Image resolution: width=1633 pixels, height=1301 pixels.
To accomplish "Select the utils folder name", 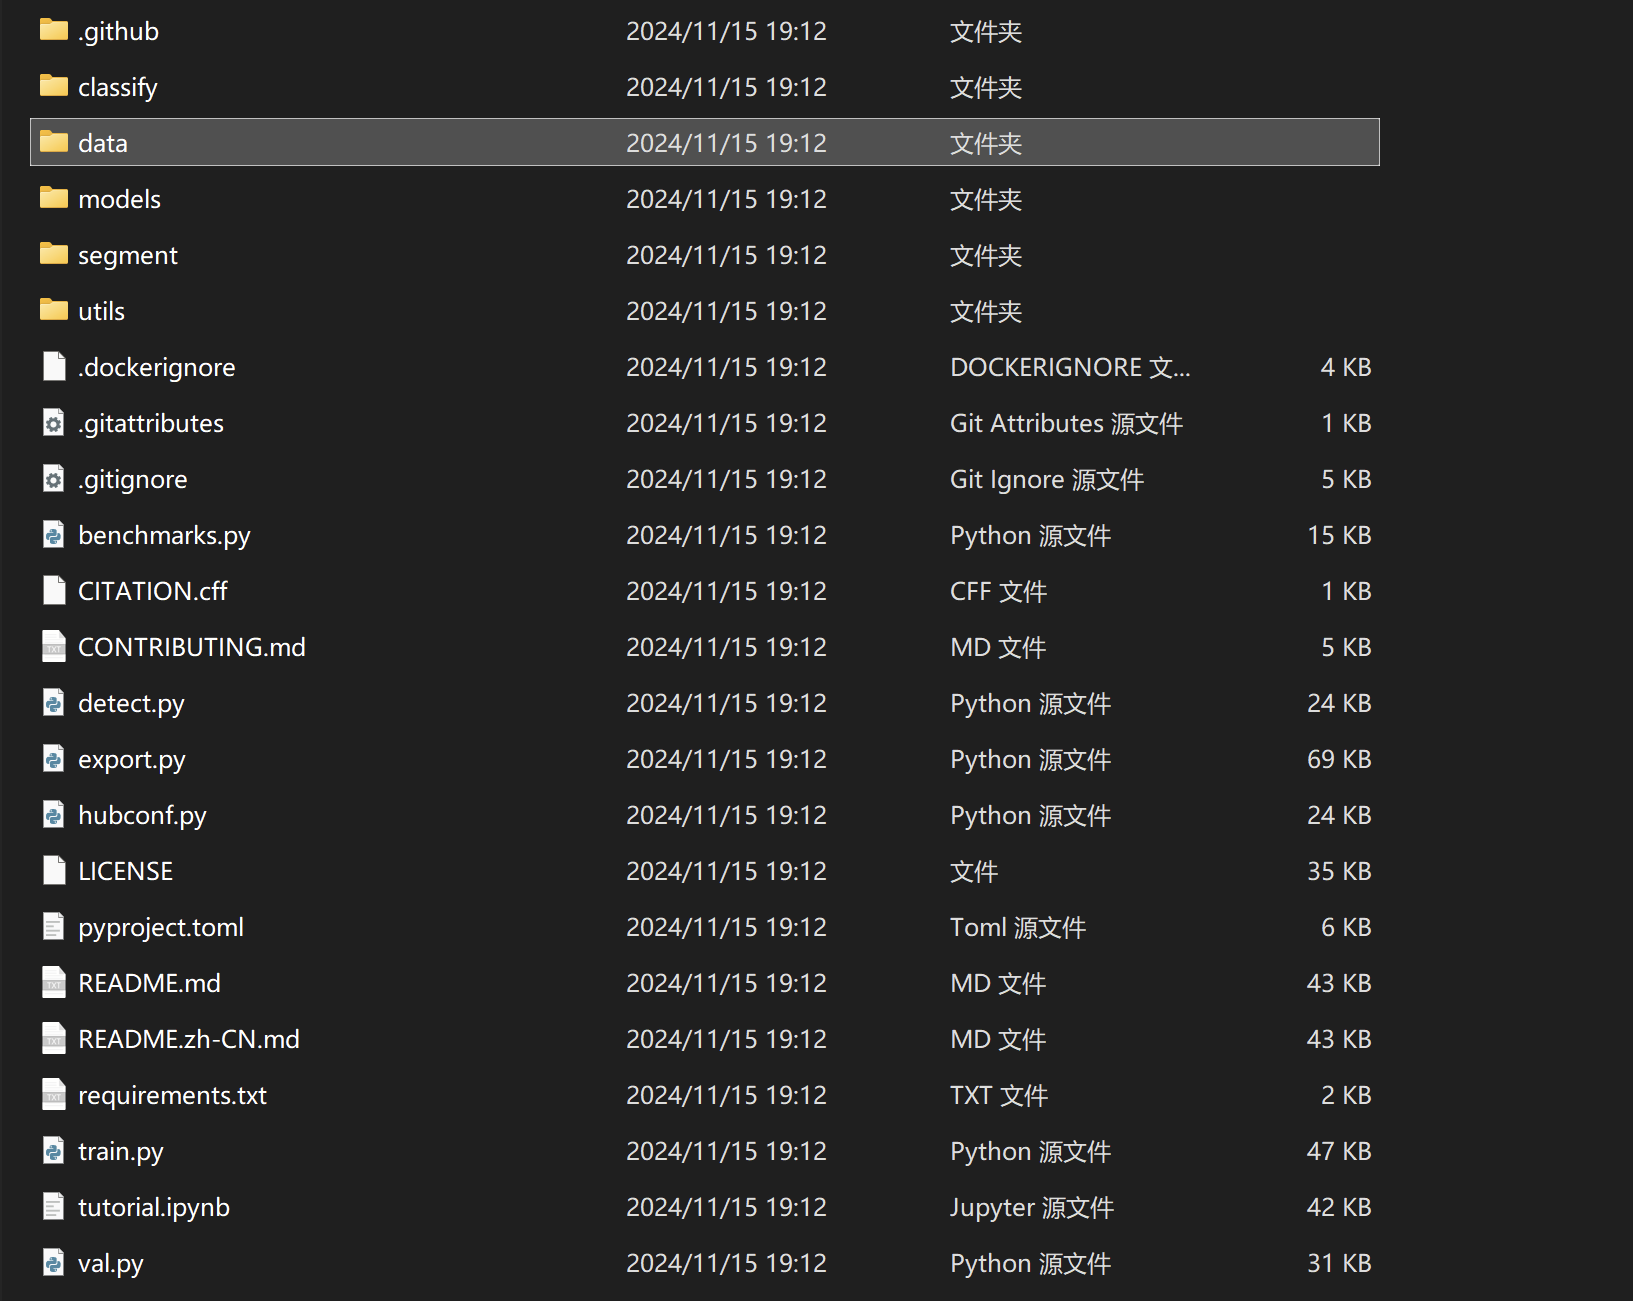I will (101, 311).
